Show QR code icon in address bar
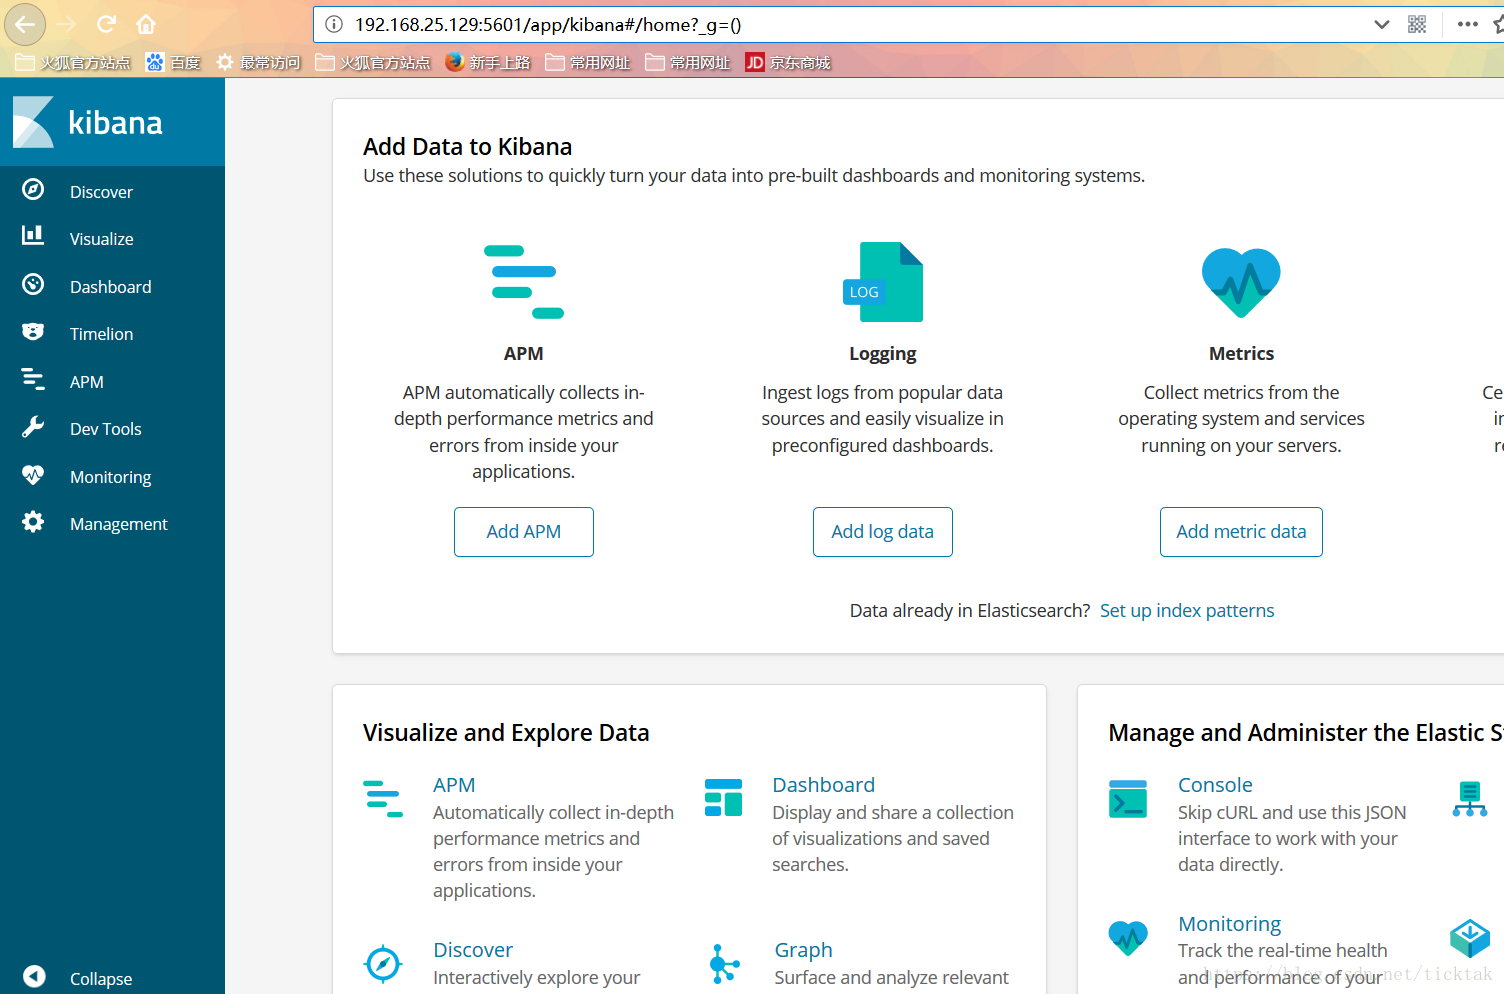This screenshot has height=994, width=1504. point(1417,24)
